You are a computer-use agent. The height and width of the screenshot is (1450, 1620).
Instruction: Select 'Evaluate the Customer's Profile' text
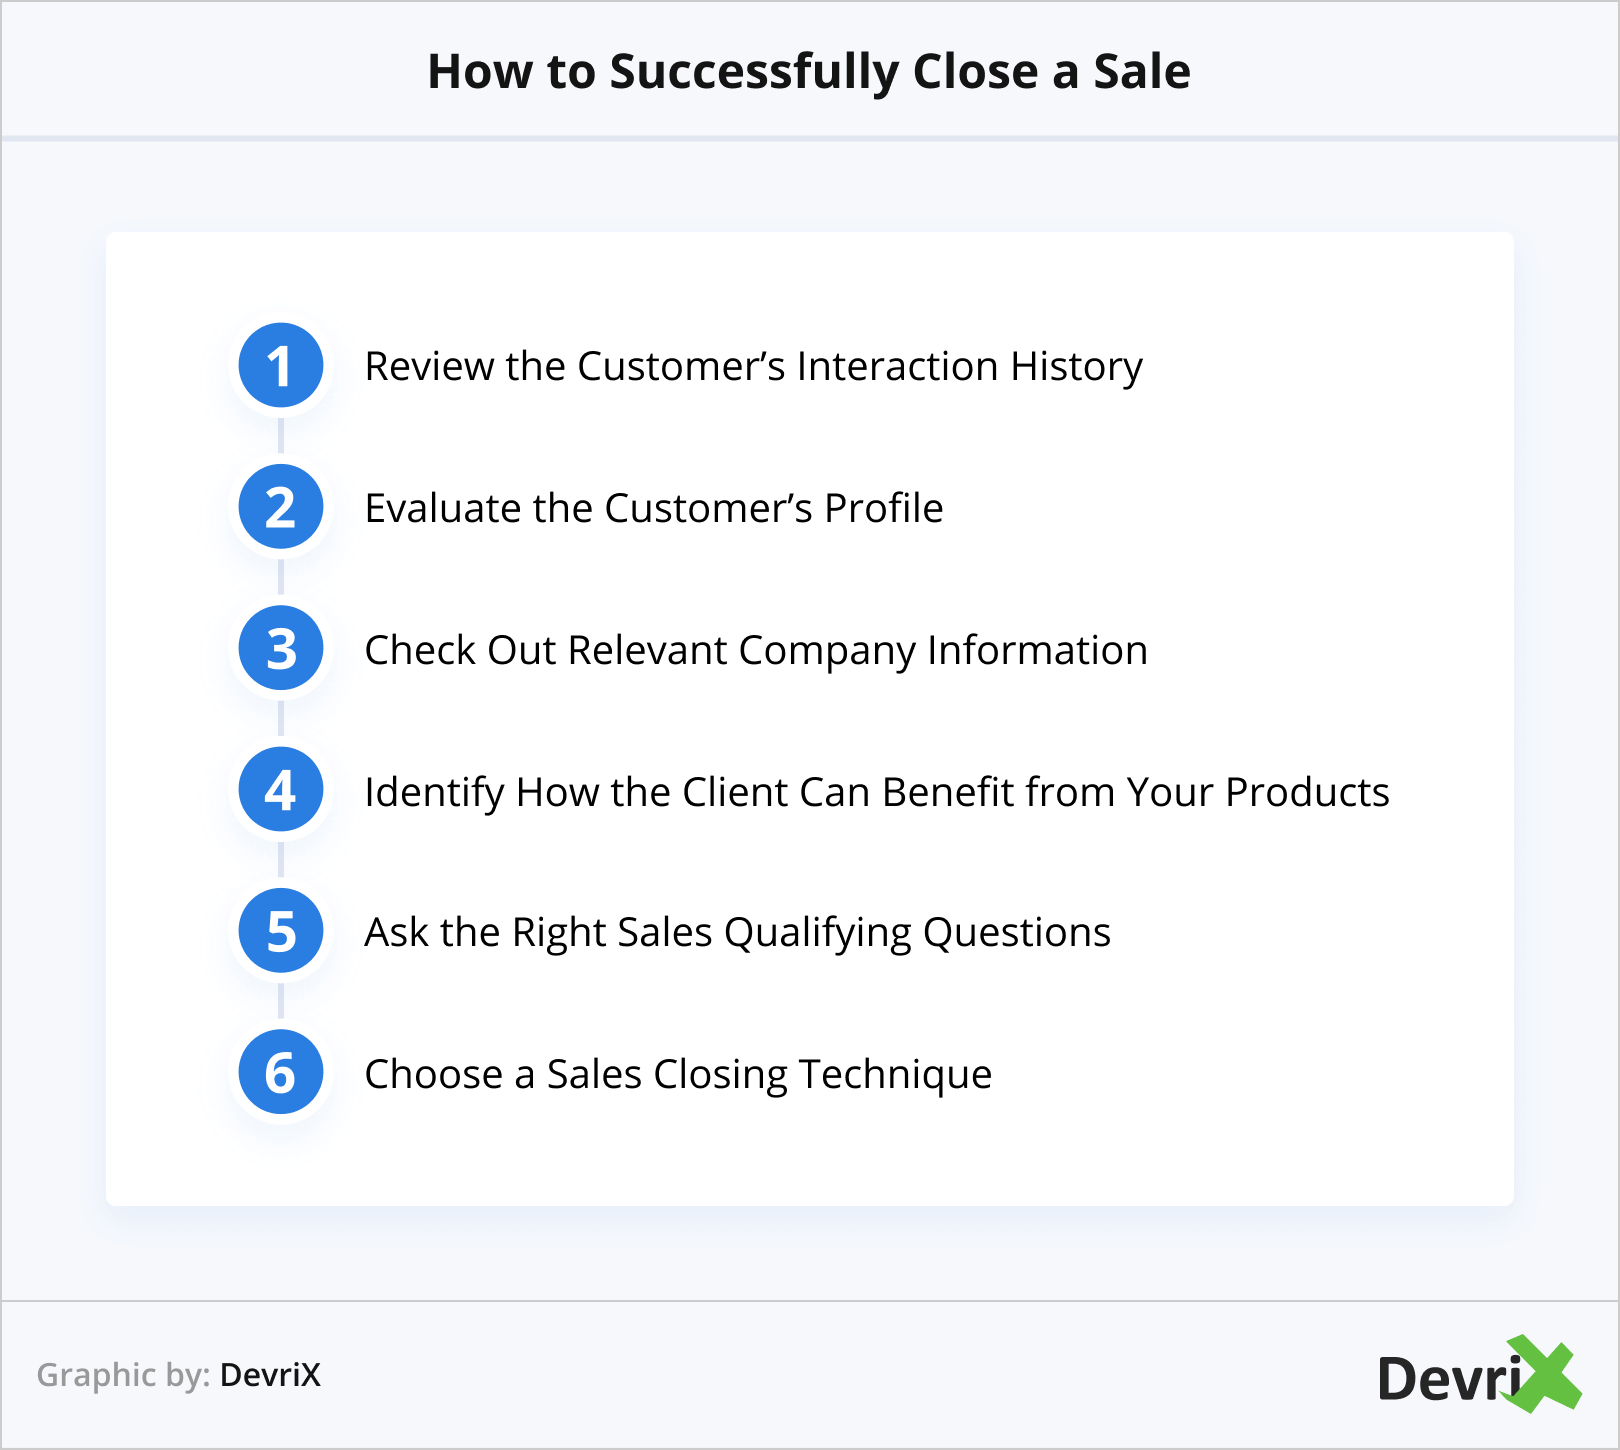click(654, 508)
